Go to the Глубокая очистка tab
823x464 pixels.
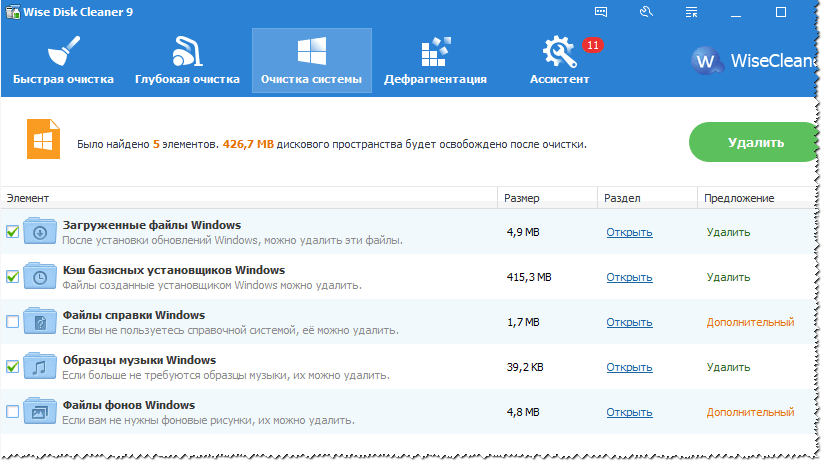click(187, 60)
